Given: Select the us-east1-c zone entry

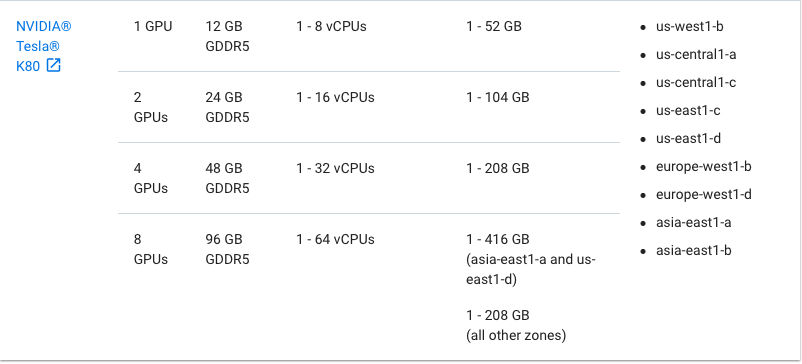Looking at the screenshot, I should pyautogui.click(x=688, y=111).
